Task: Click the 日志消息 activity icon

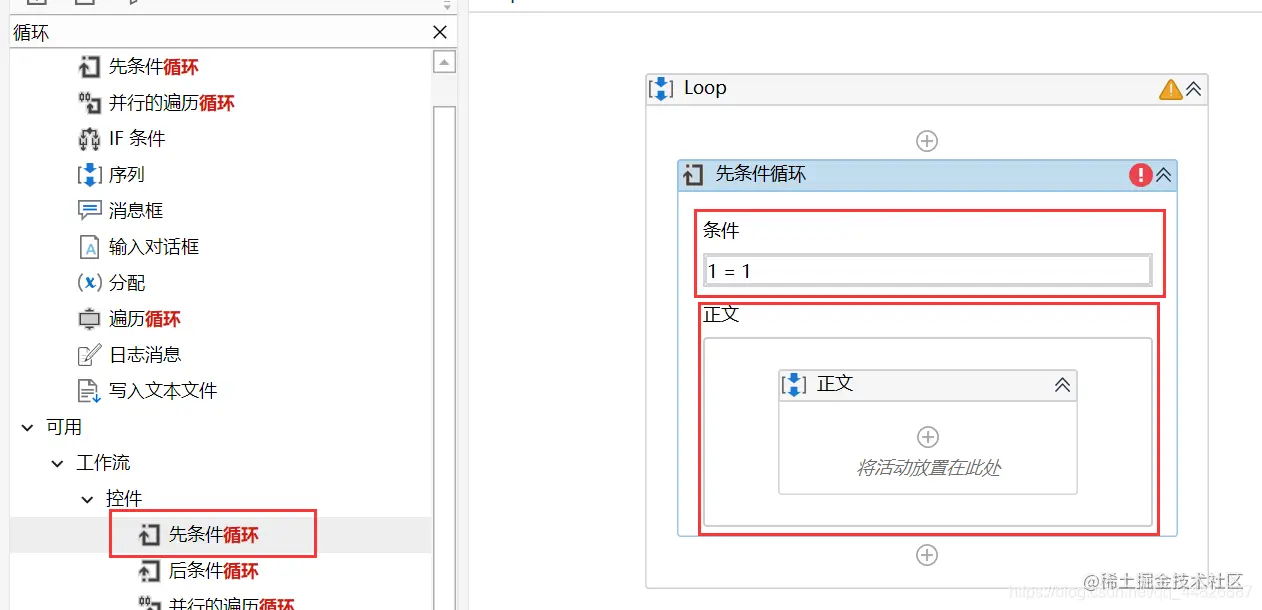Action: (89, 355)
